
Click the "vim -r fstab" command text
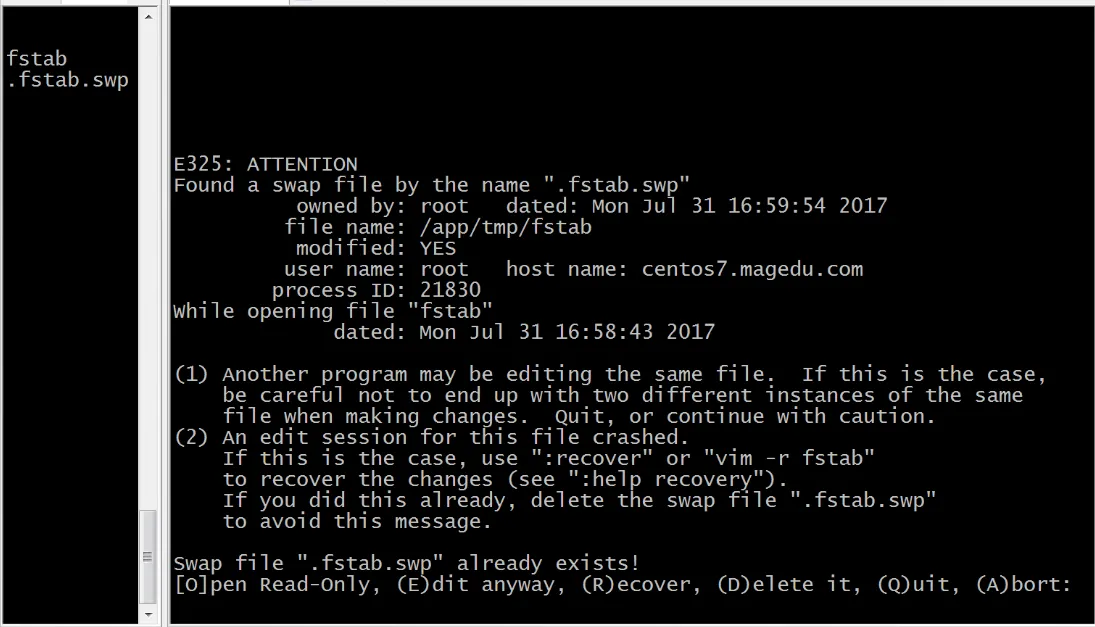tap(788, 458)
